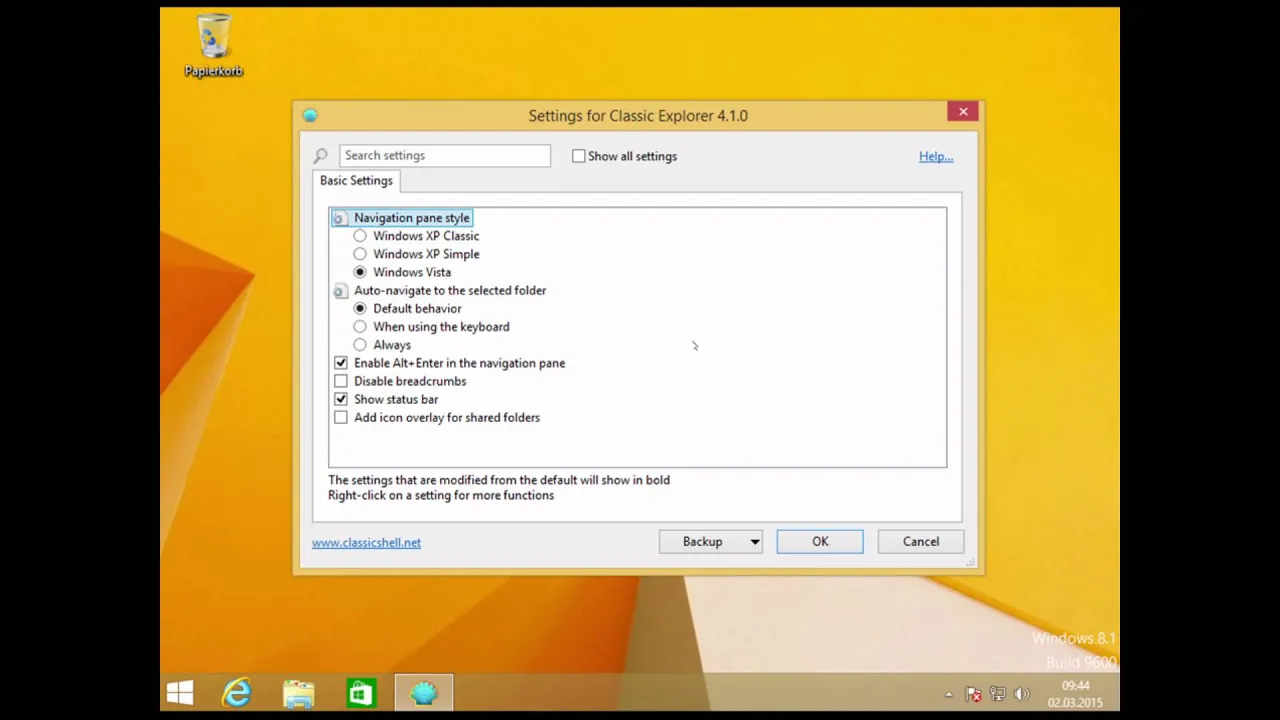Screen dimensions: 1280x720
Task: Click the OK button
Action: point(820,542)
